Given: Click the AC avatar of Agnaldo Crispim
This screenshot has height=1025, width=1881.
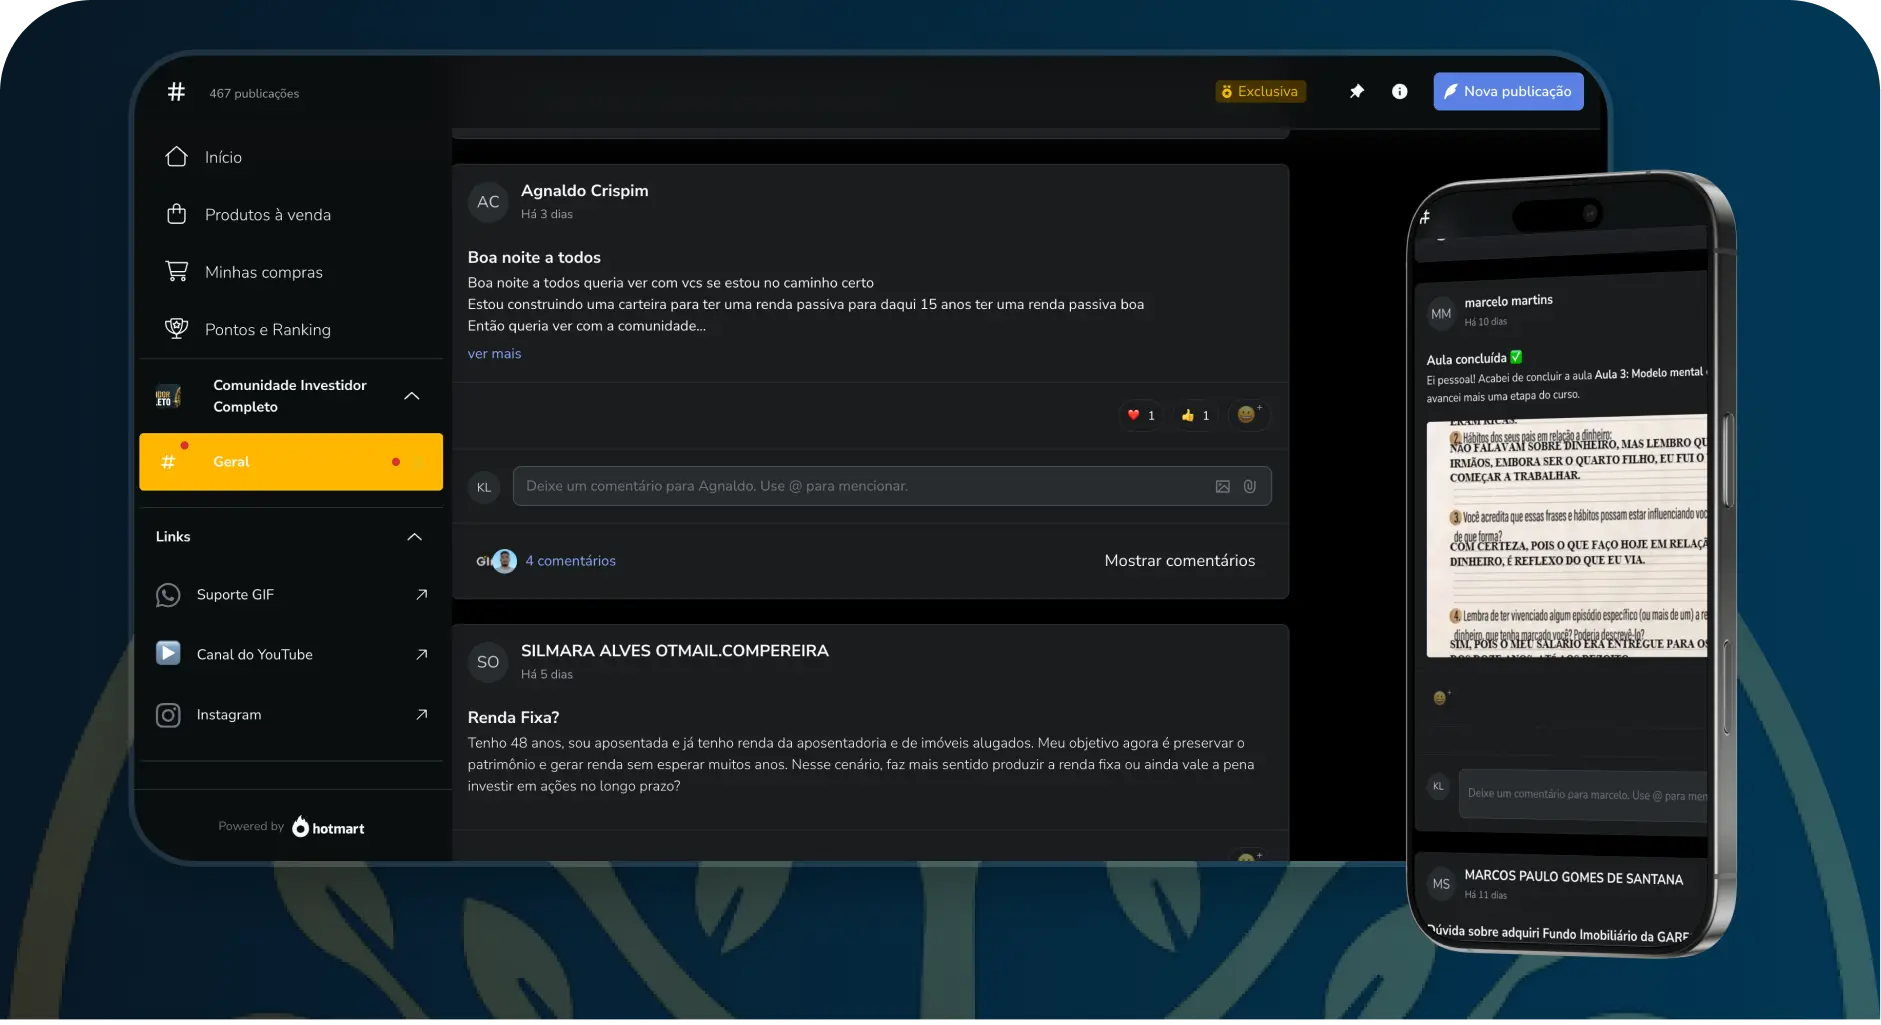Looking at the screenshot, I should click(x=488, y=202).
